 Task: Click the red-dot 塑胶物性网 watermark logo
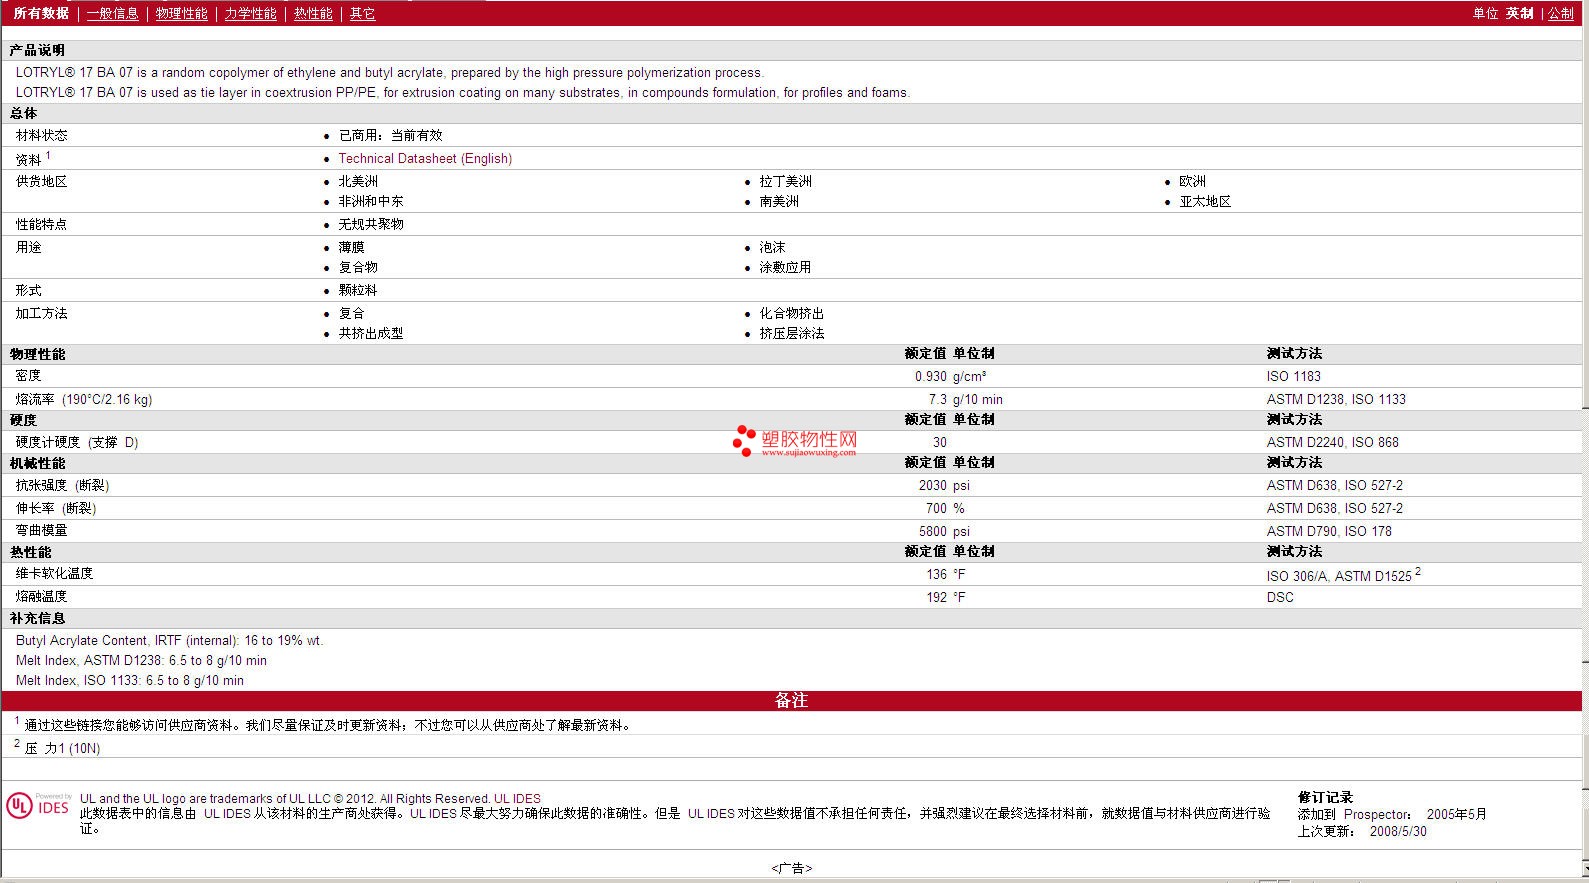pos(795,440)
